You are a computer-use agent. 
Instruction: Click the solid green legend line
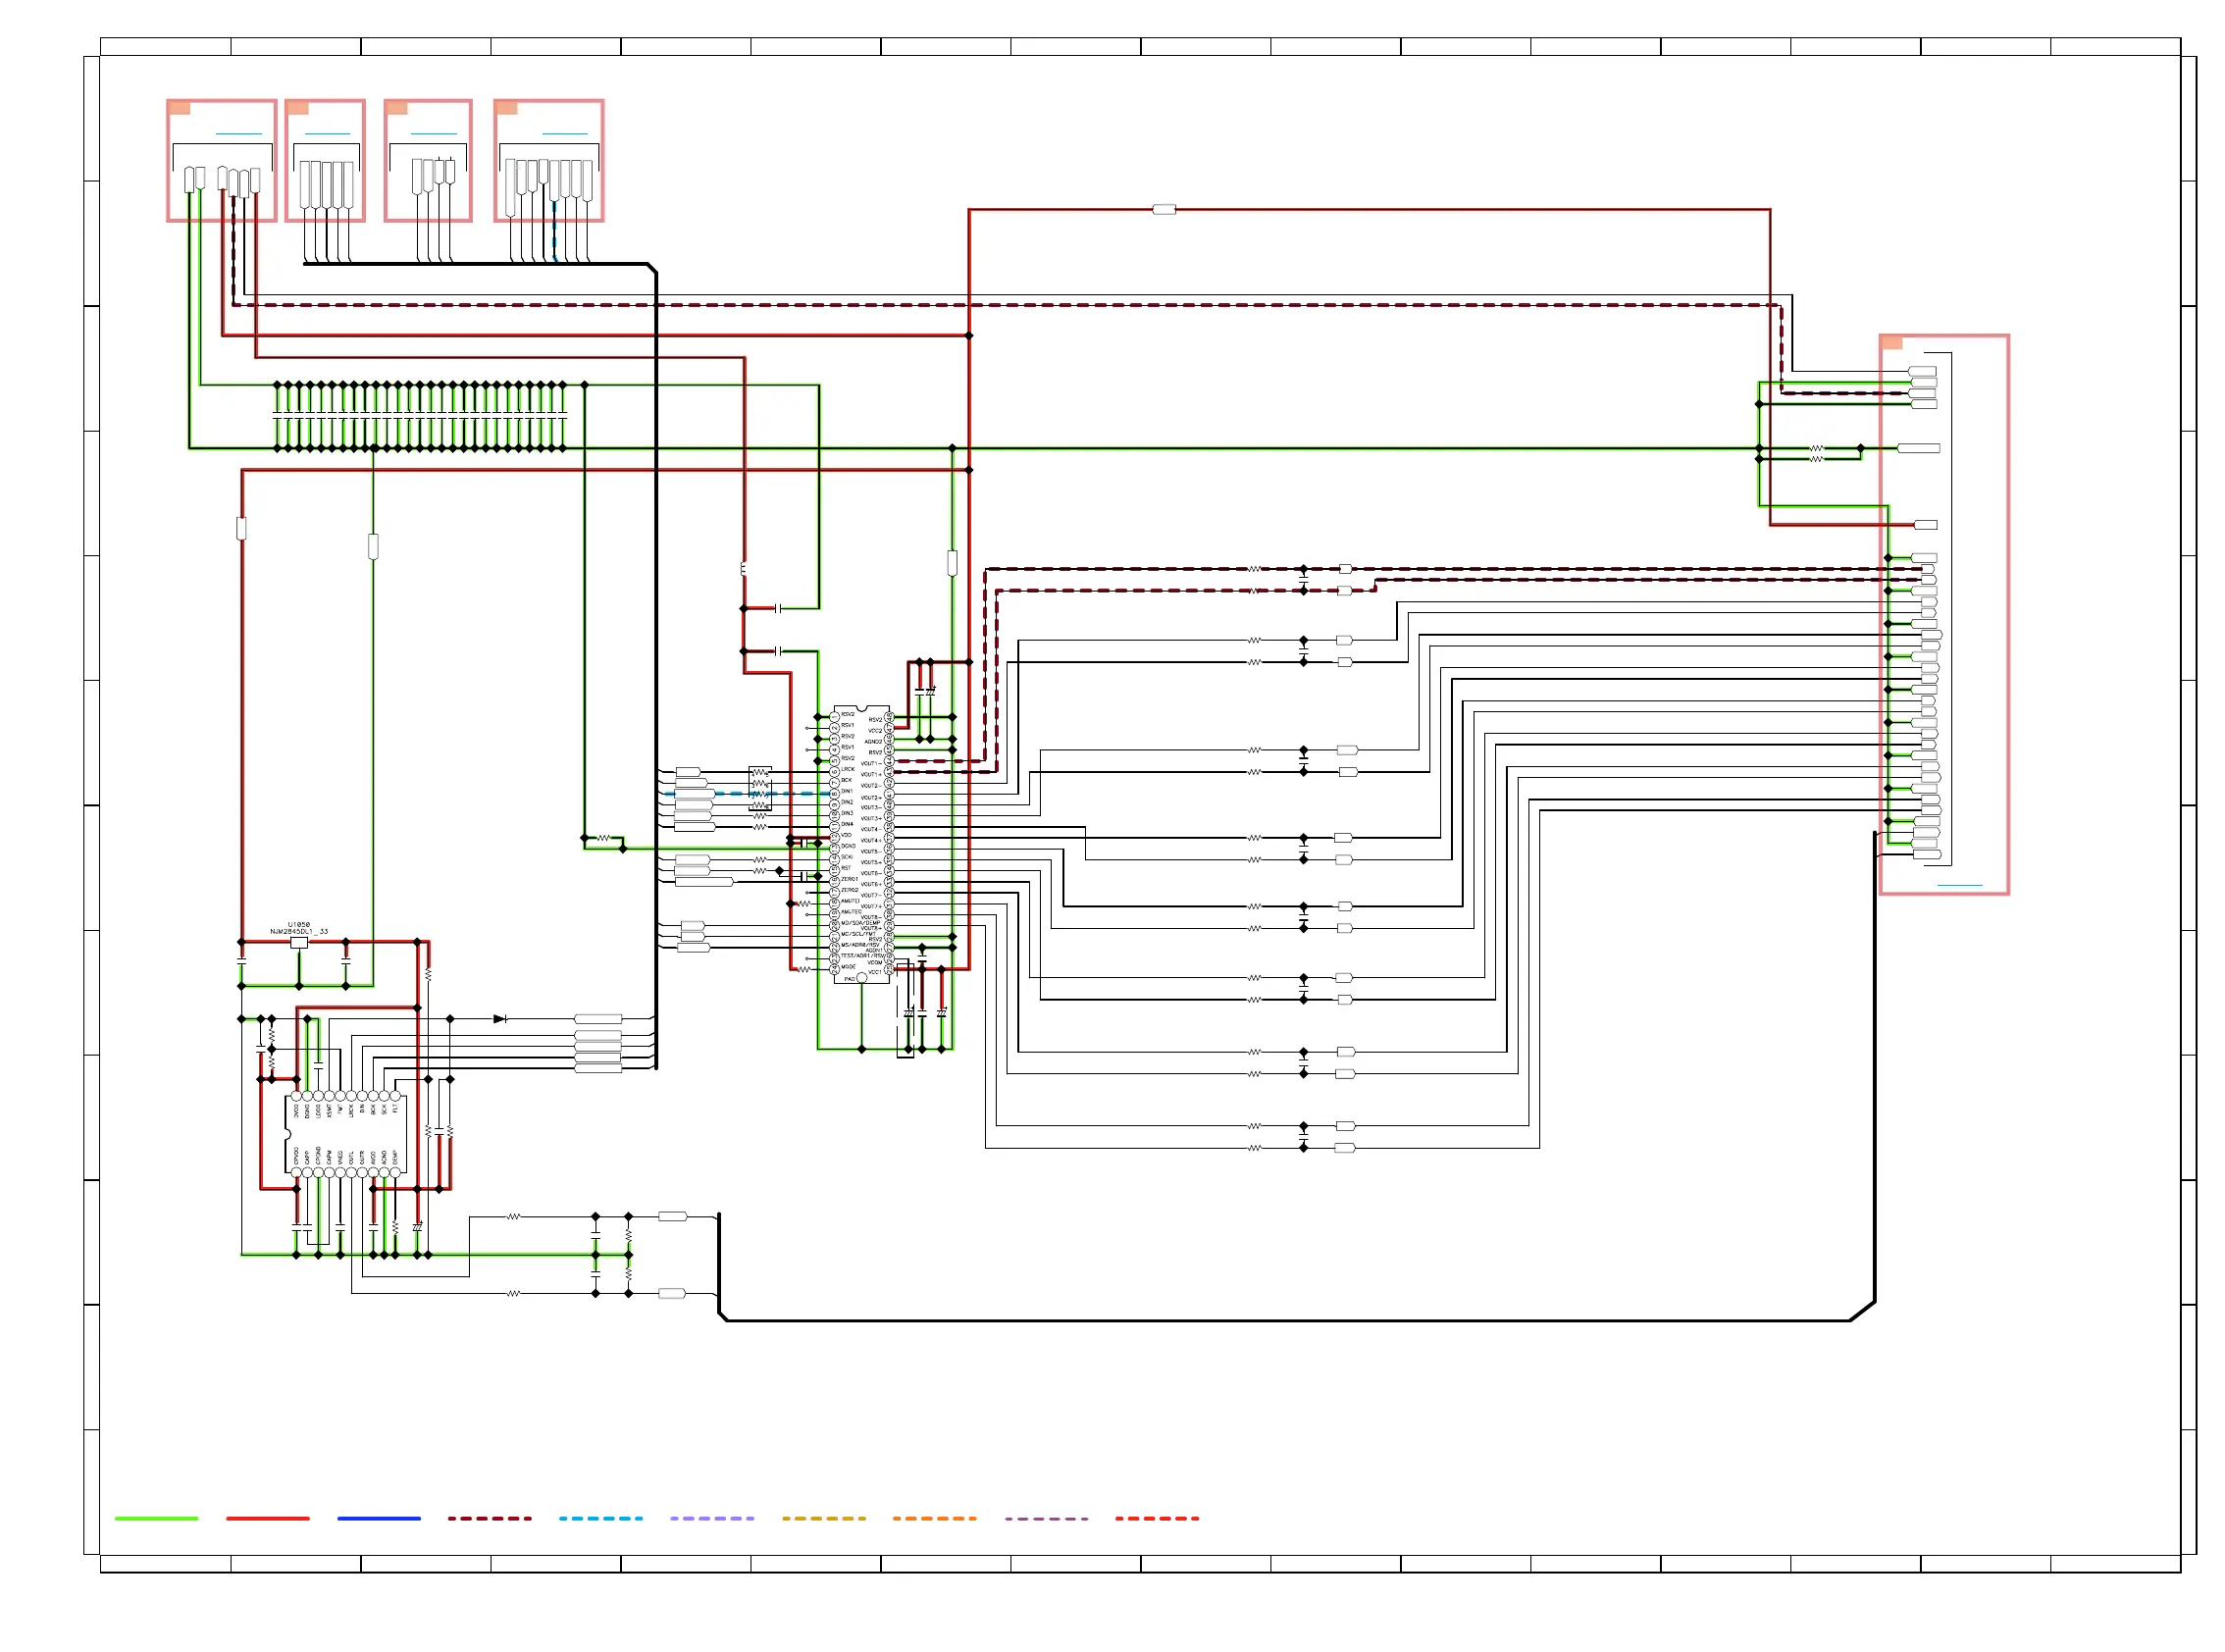(156, 1518)
